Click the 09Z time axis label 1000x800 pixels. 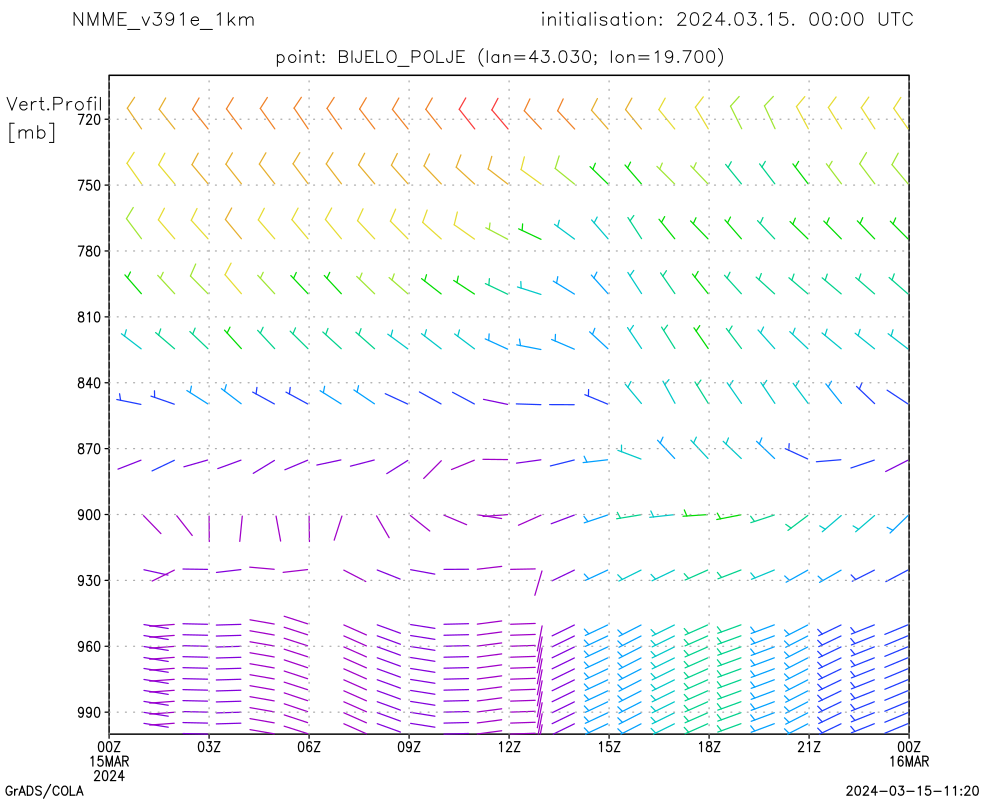(x=409, y=747)
